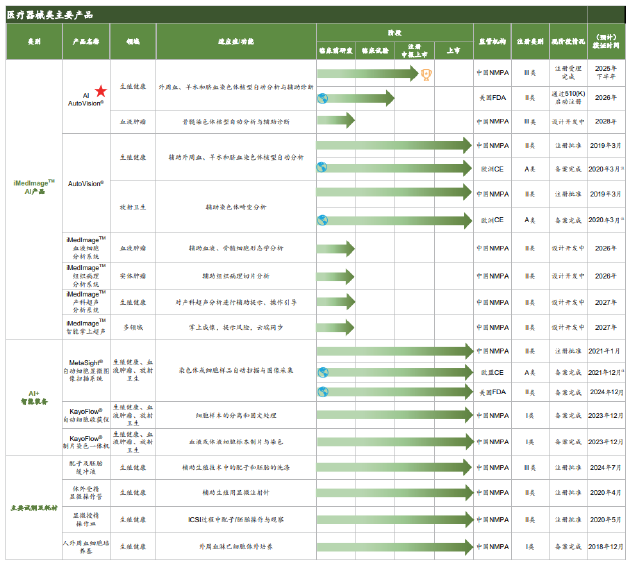The image size is (630, 563).
Task: Click the 2025年下半年 date cell
Action: (606, 73)
